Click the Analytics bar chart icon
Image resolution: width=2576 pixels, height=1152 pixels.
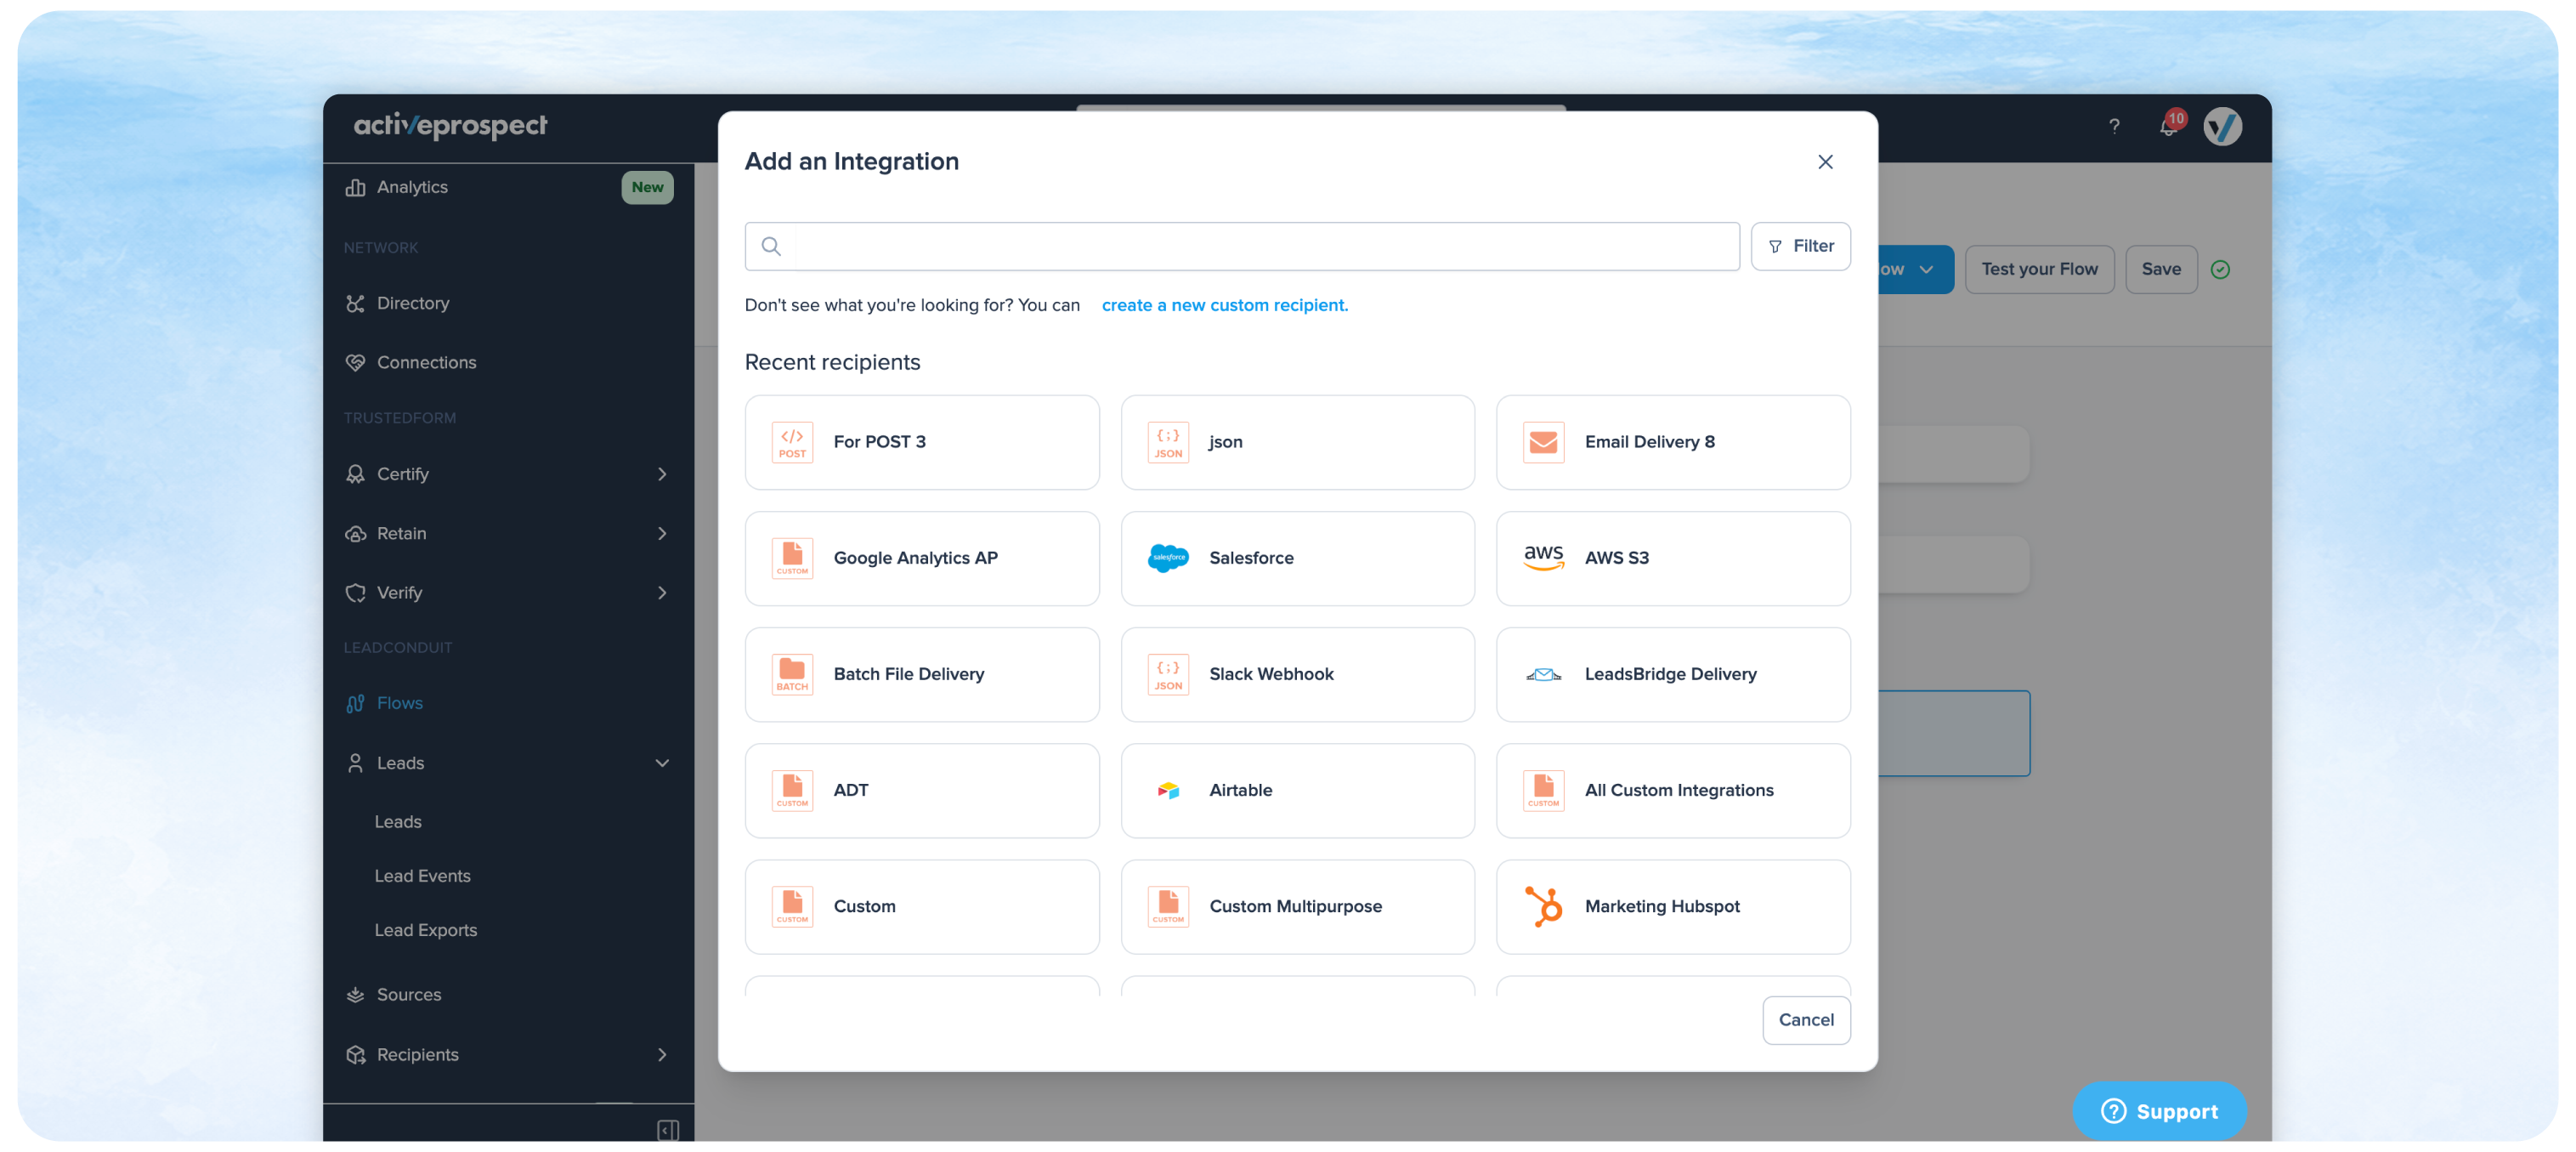[x=355, y=187]
